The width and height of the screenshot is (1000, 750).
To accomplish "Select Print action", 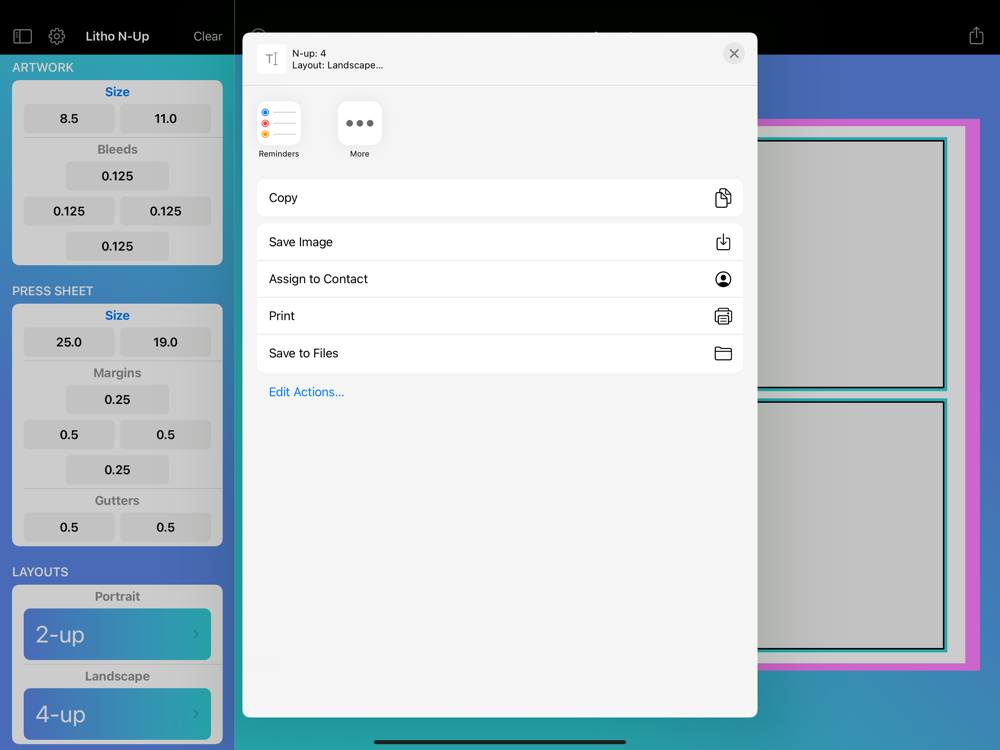I will [x=499, y=316].
